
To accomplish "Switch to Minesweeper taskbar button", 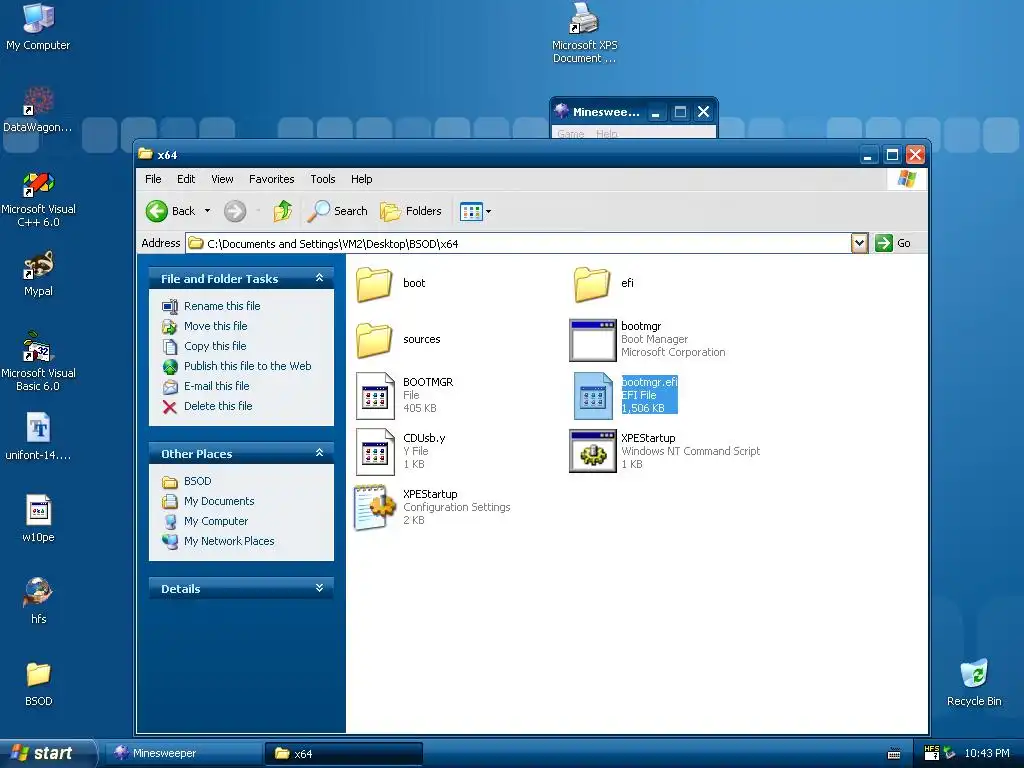I will coord(184,753).
